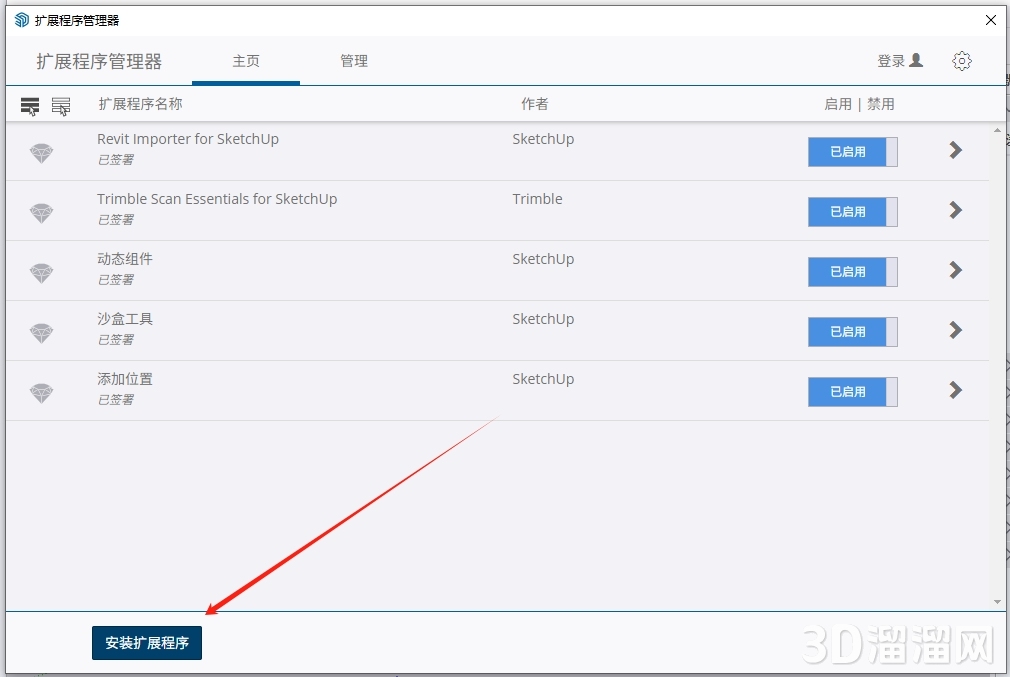Viewport: 1010px width, 677px height.
Task: Expand details arrow for 添加位置
Action: (x=955, y=390)
